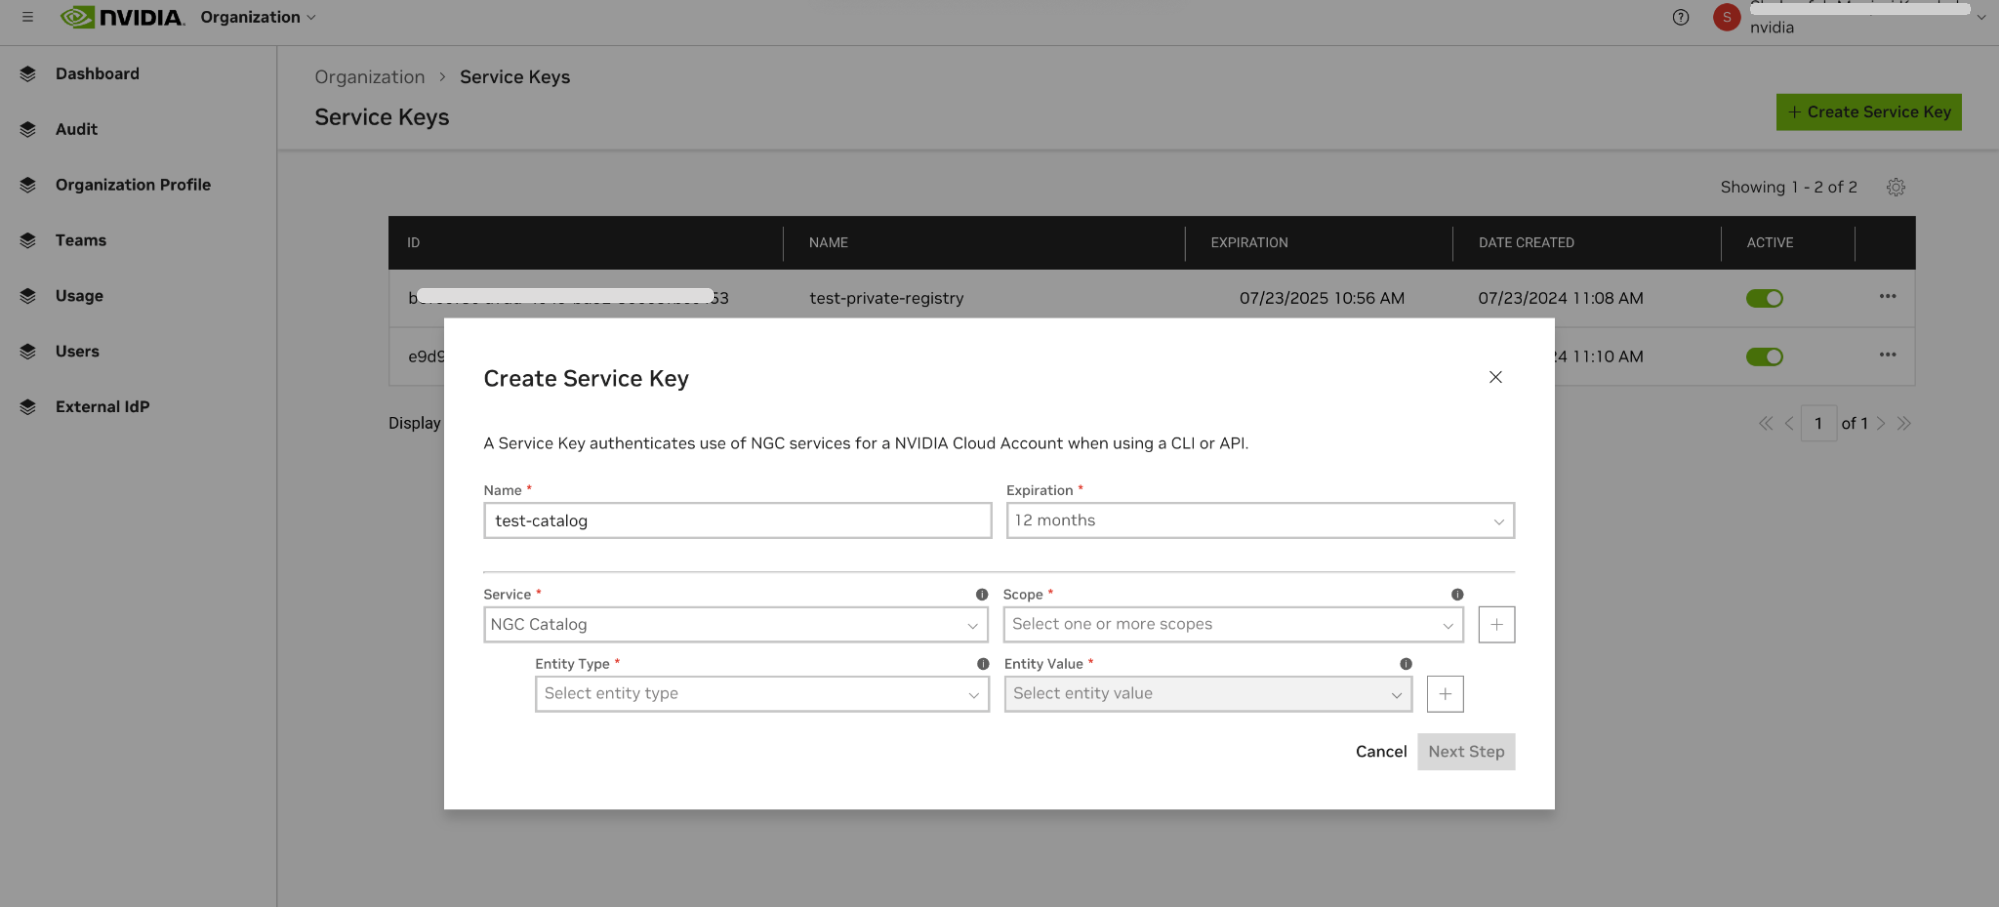Click the Next Step button

point(1466,752)
